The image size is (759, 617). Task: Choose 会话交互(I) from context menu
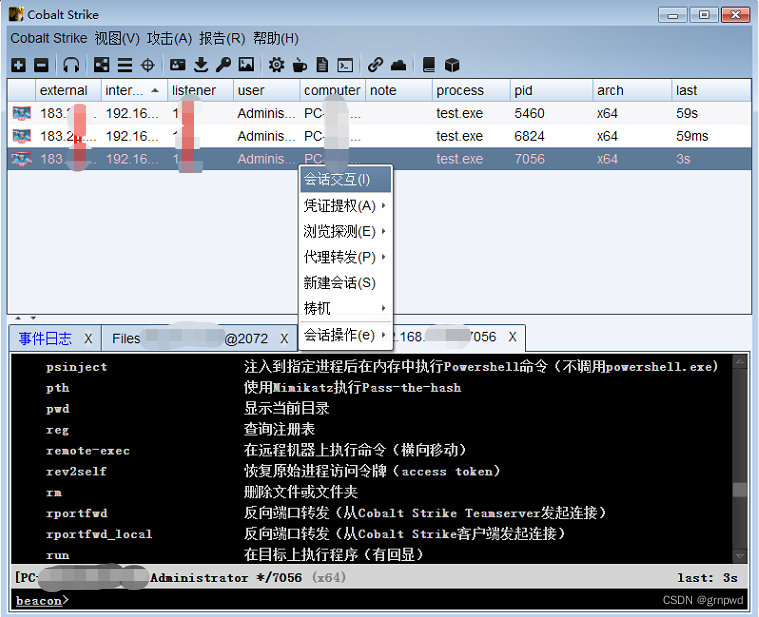point(345,180)
